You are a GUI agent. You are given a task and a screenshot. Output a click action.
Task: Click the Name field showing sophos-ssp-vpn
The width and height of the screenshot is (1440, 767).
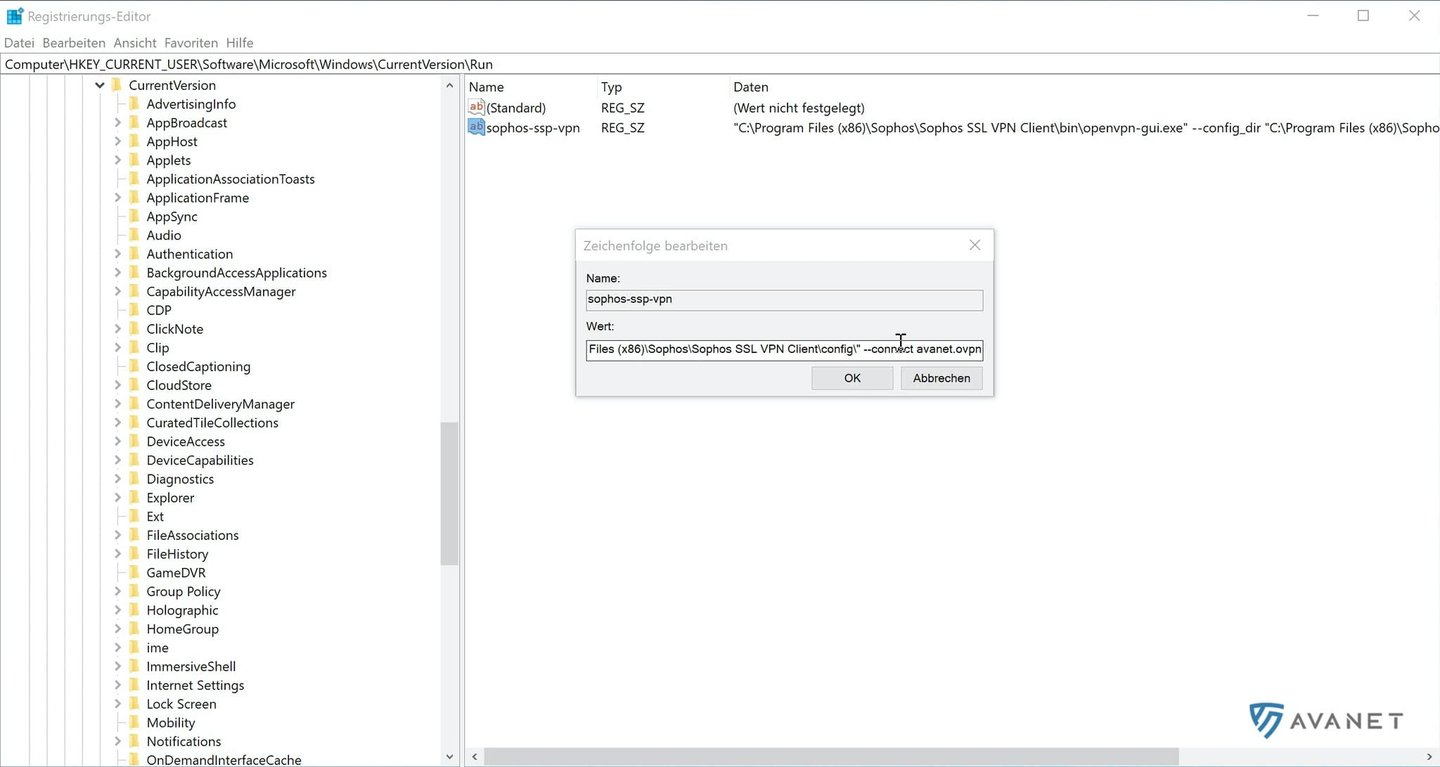(785, 300)
